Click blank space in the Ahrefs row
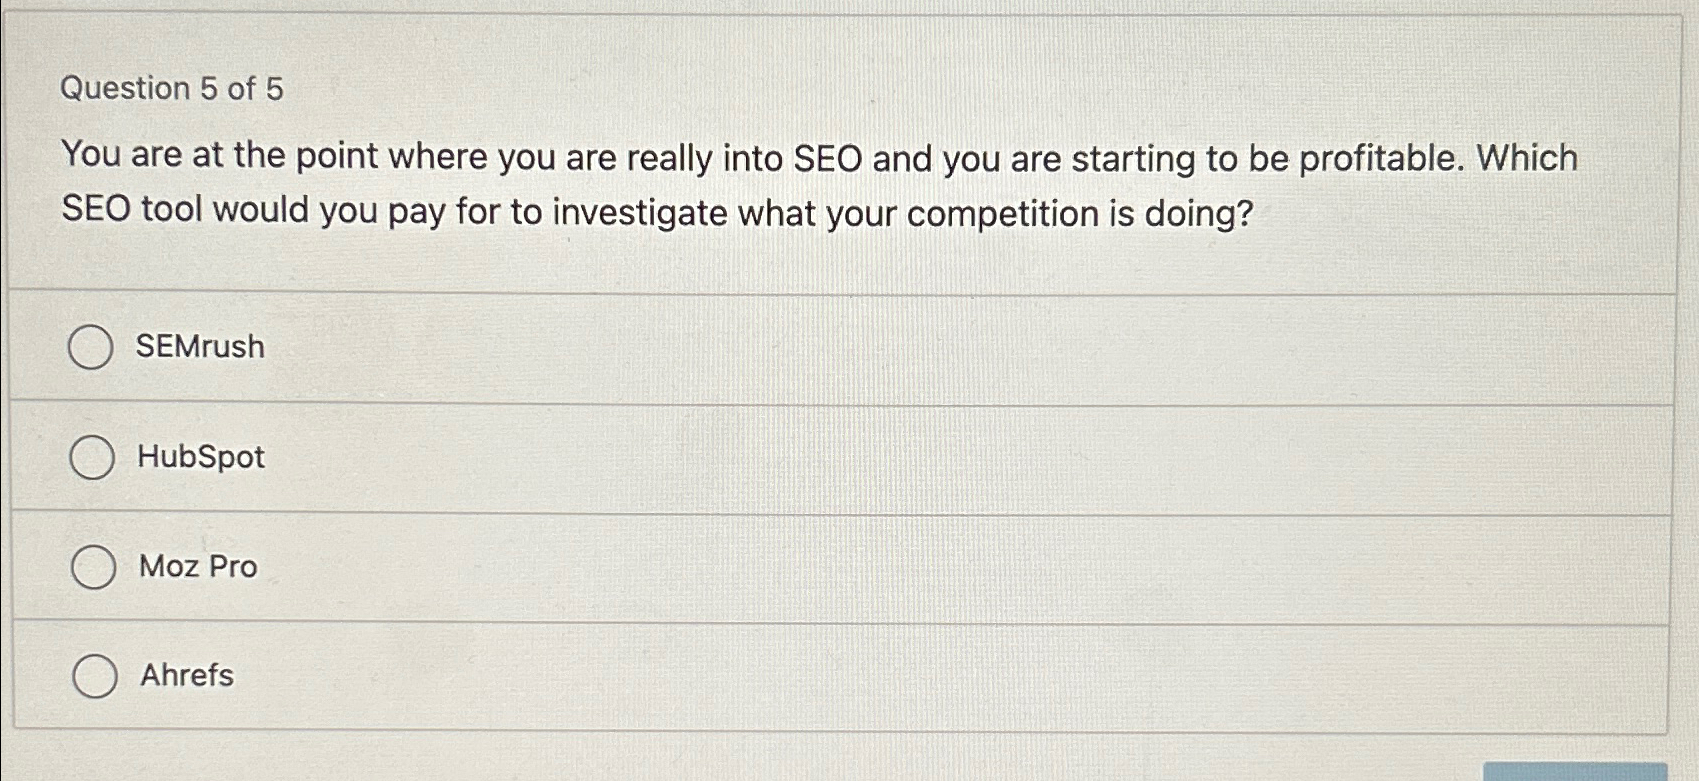 pyautogui.click(x=900, y=677)
